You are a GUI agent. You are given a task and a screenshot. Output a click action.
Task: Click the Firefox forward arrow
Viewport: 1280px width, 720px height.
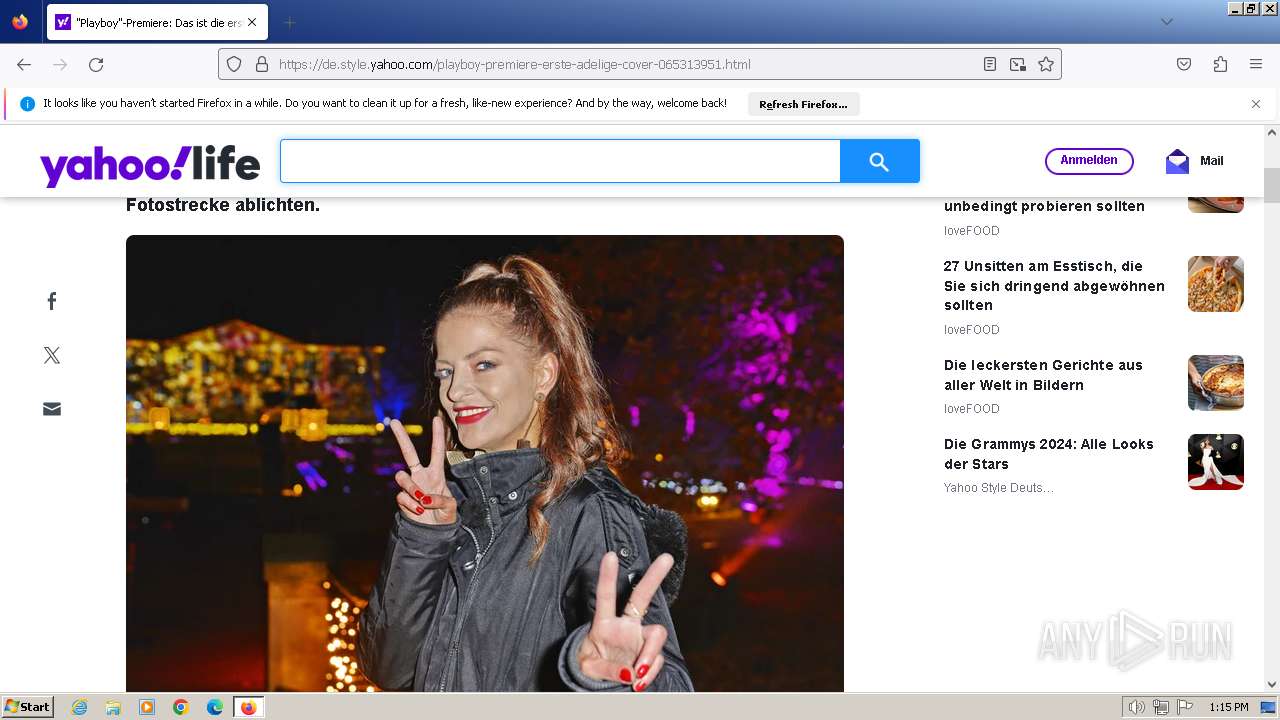click(x=60, y=64)
